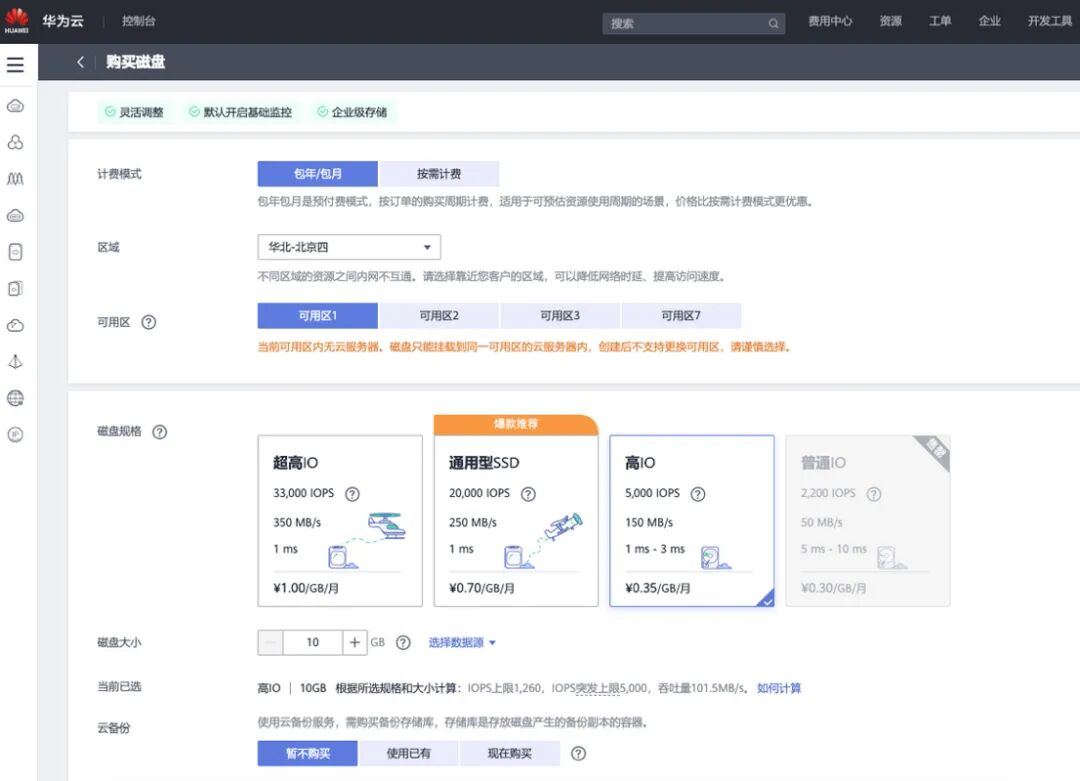Select 按需计费 billing mode
The width and height of the screenshot is (1080, 781).
coord(439,174)
